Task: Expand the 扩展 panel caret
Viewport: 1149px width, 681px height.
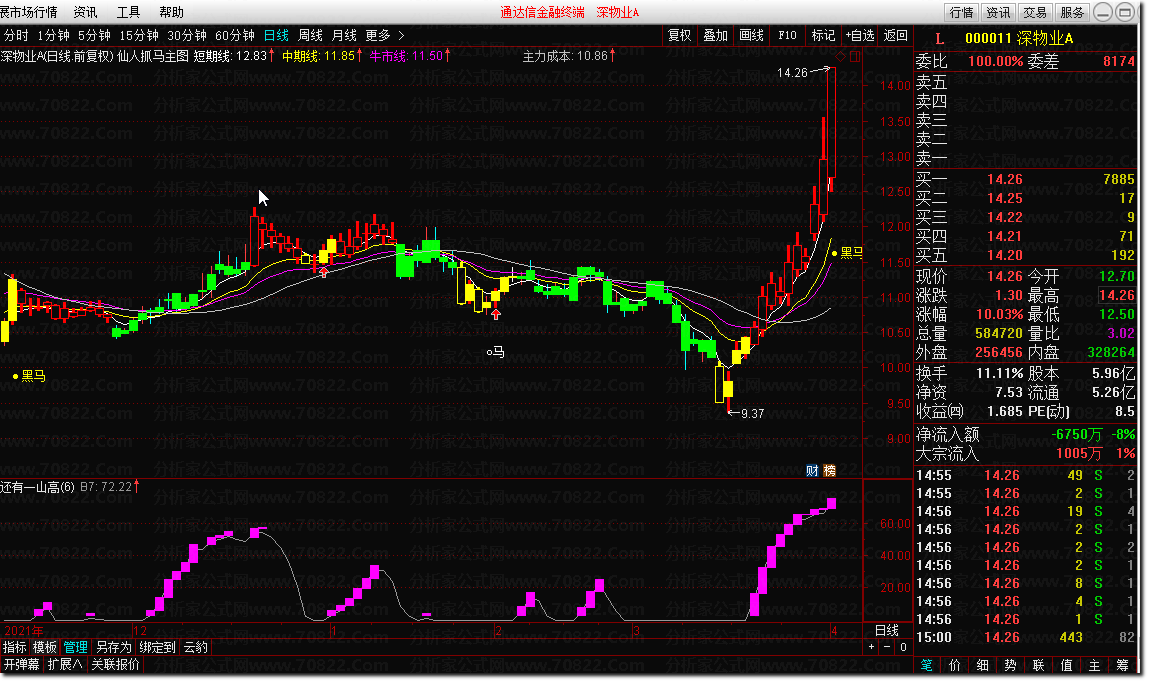Action: tap(78, 665)
